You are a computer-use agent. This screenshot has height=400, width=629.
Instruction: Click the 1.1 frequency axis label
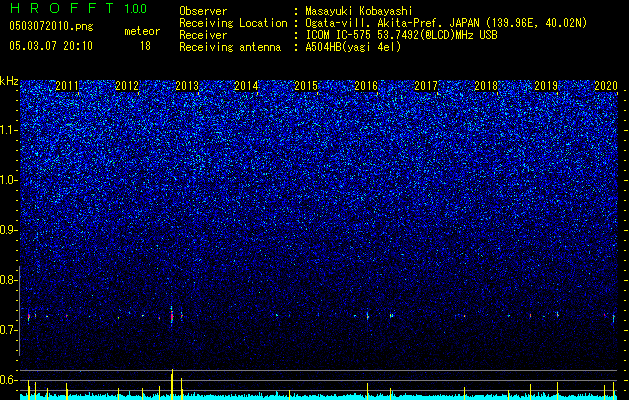tap(9, 130)
